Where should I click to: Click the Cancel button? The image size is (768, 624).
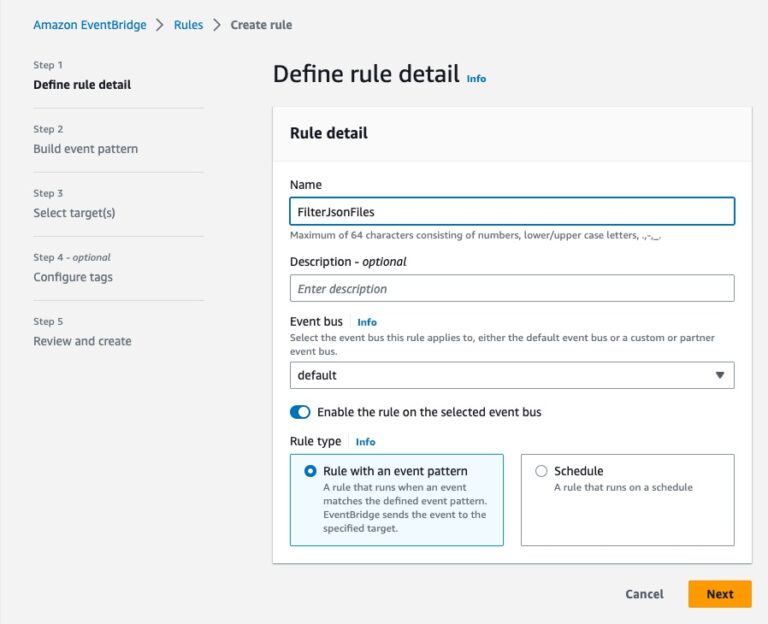[x=644, y=594]
